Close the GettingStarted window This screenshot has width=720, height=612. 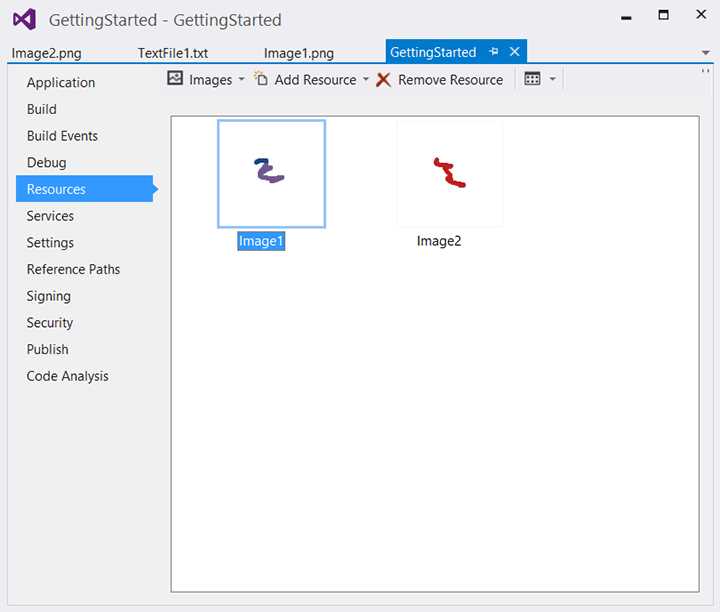point(701,14)
